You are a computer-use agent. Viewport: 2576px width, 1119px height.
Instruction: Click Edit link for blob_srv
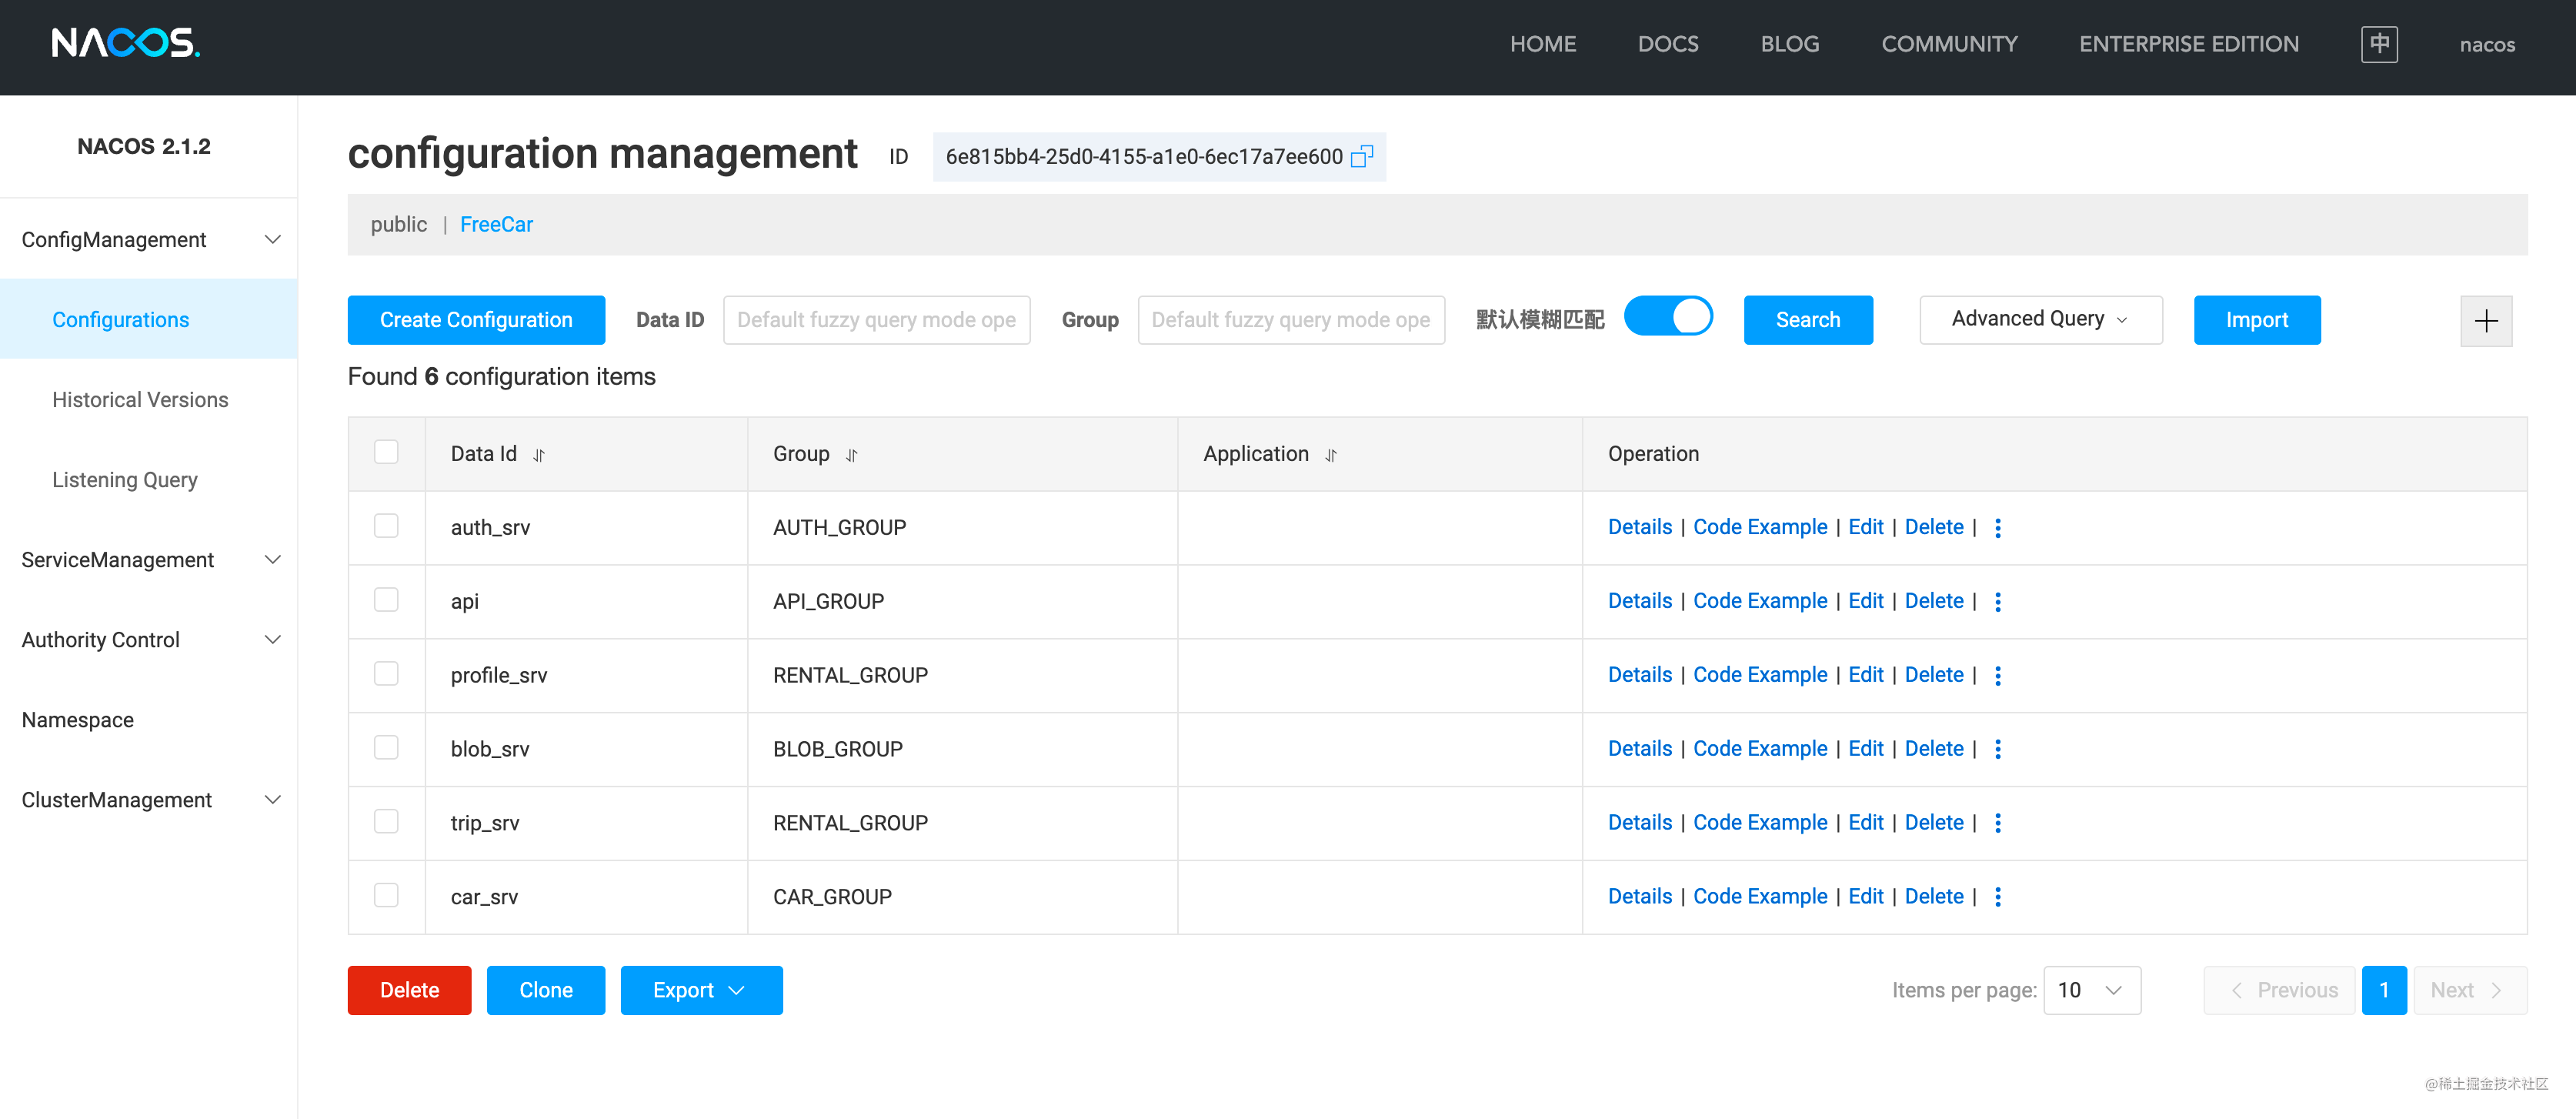click(1865, 749)
